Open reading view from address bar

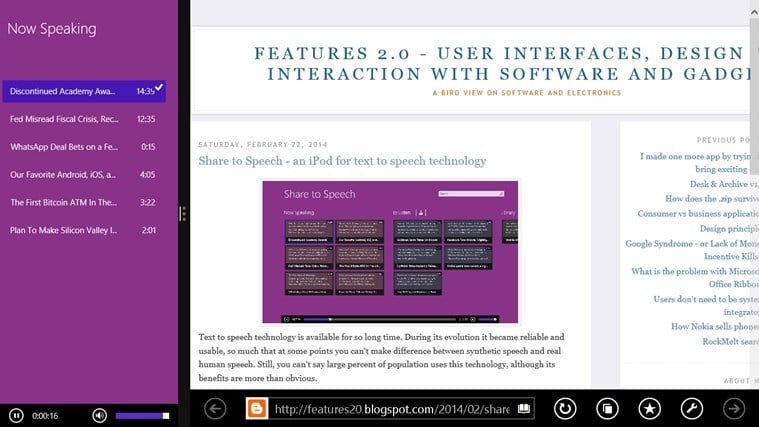click(x=524, y=409)
